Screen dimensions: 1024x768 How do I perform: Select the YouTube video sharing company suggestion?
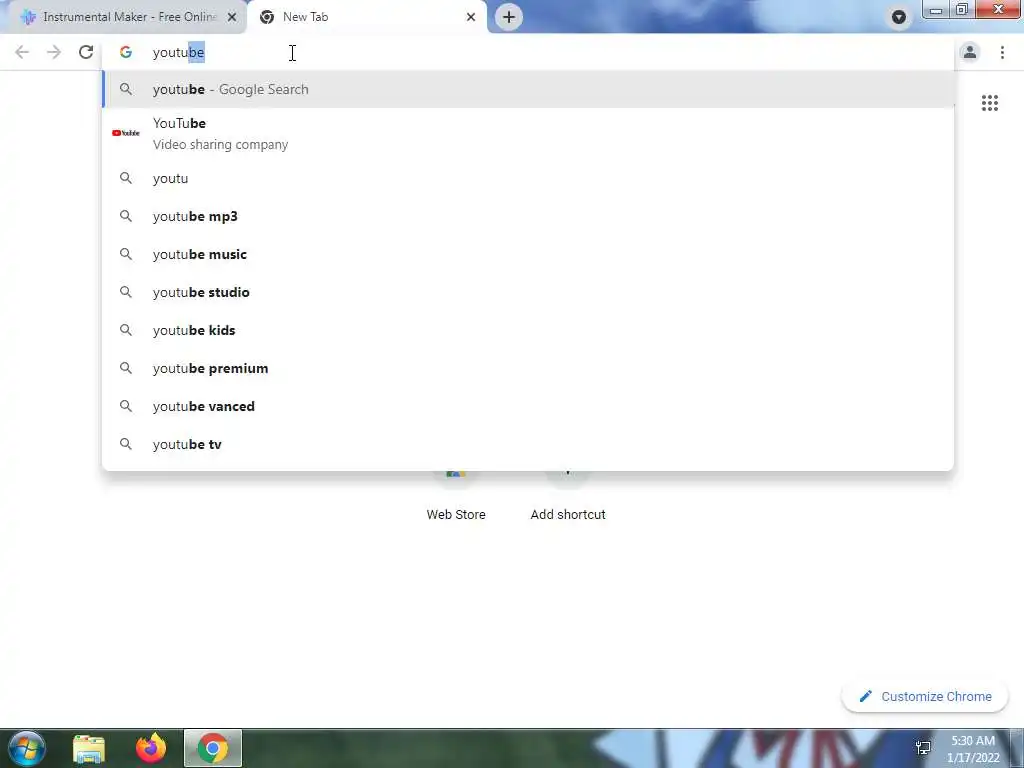528,133
